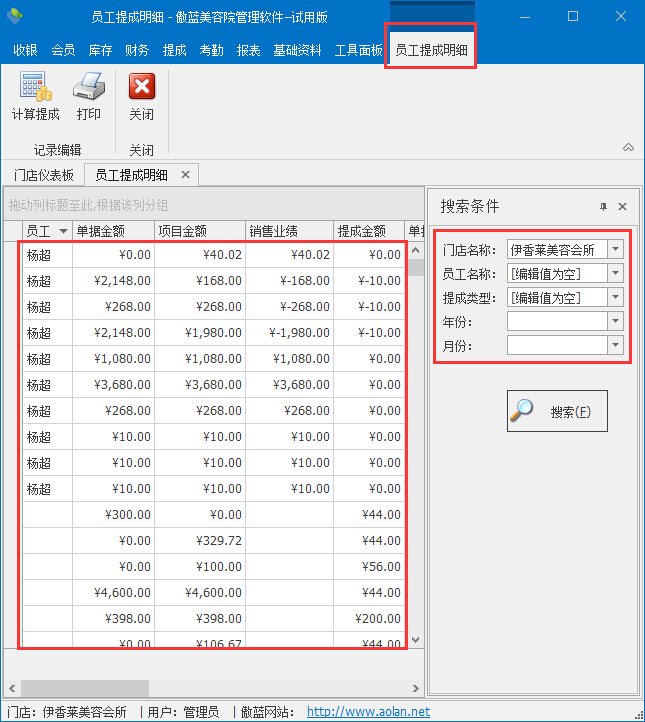Open the 年份 dropdown
This screenshot has width=645, height=722.
click(615, 321)
